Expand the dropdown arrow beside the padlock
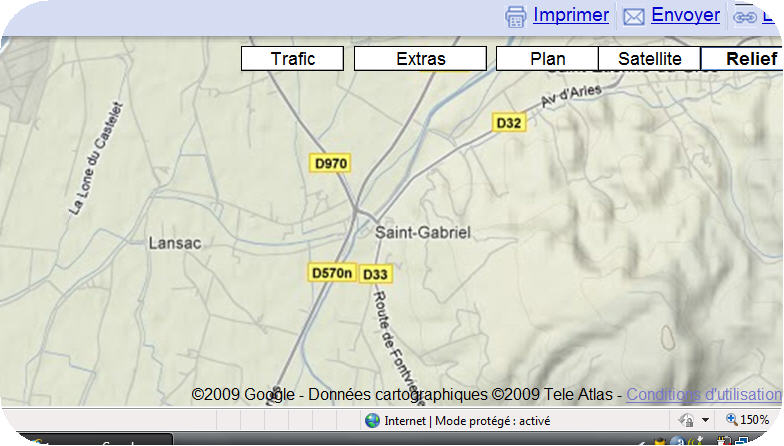 click(x=705, y=421)
